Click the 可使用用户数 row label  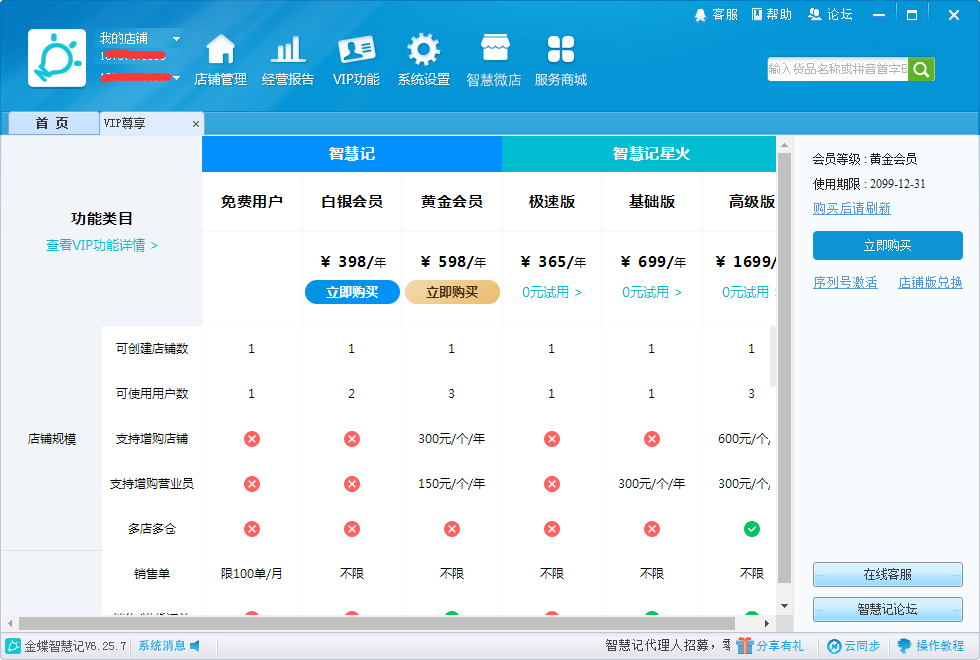(x=152, y=394)
